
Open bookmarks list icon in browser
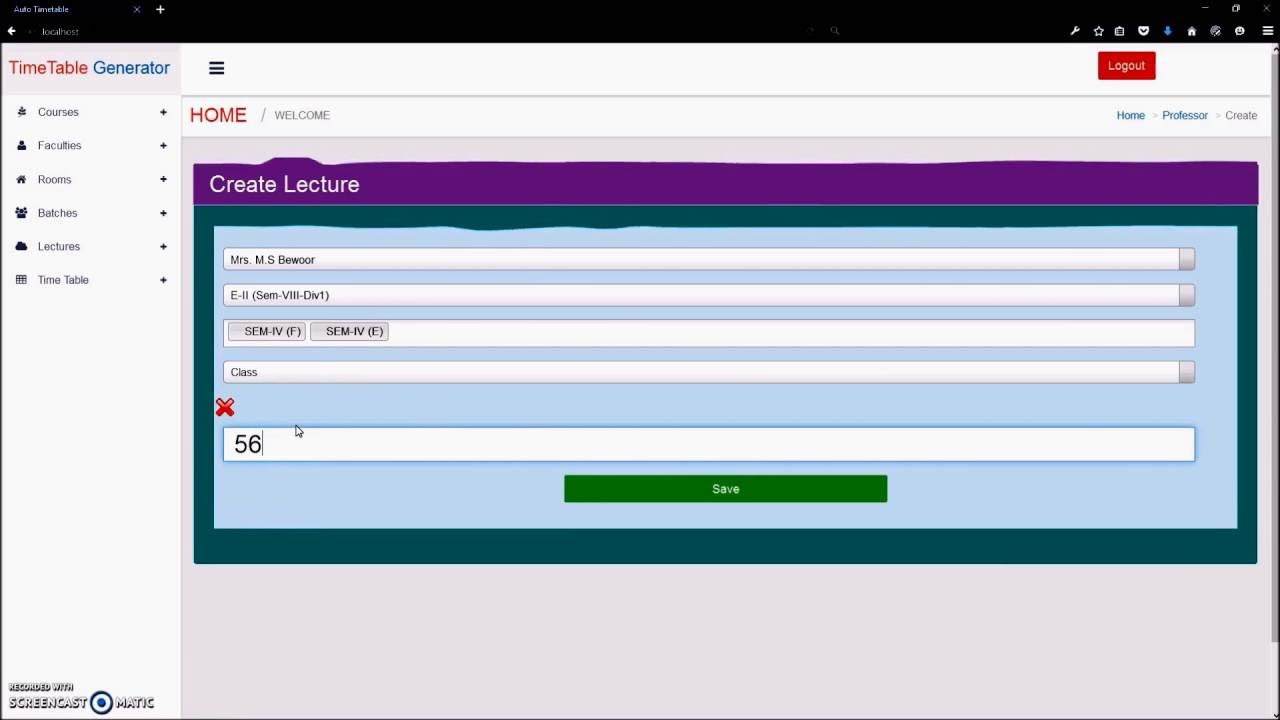click(1120, 31)
